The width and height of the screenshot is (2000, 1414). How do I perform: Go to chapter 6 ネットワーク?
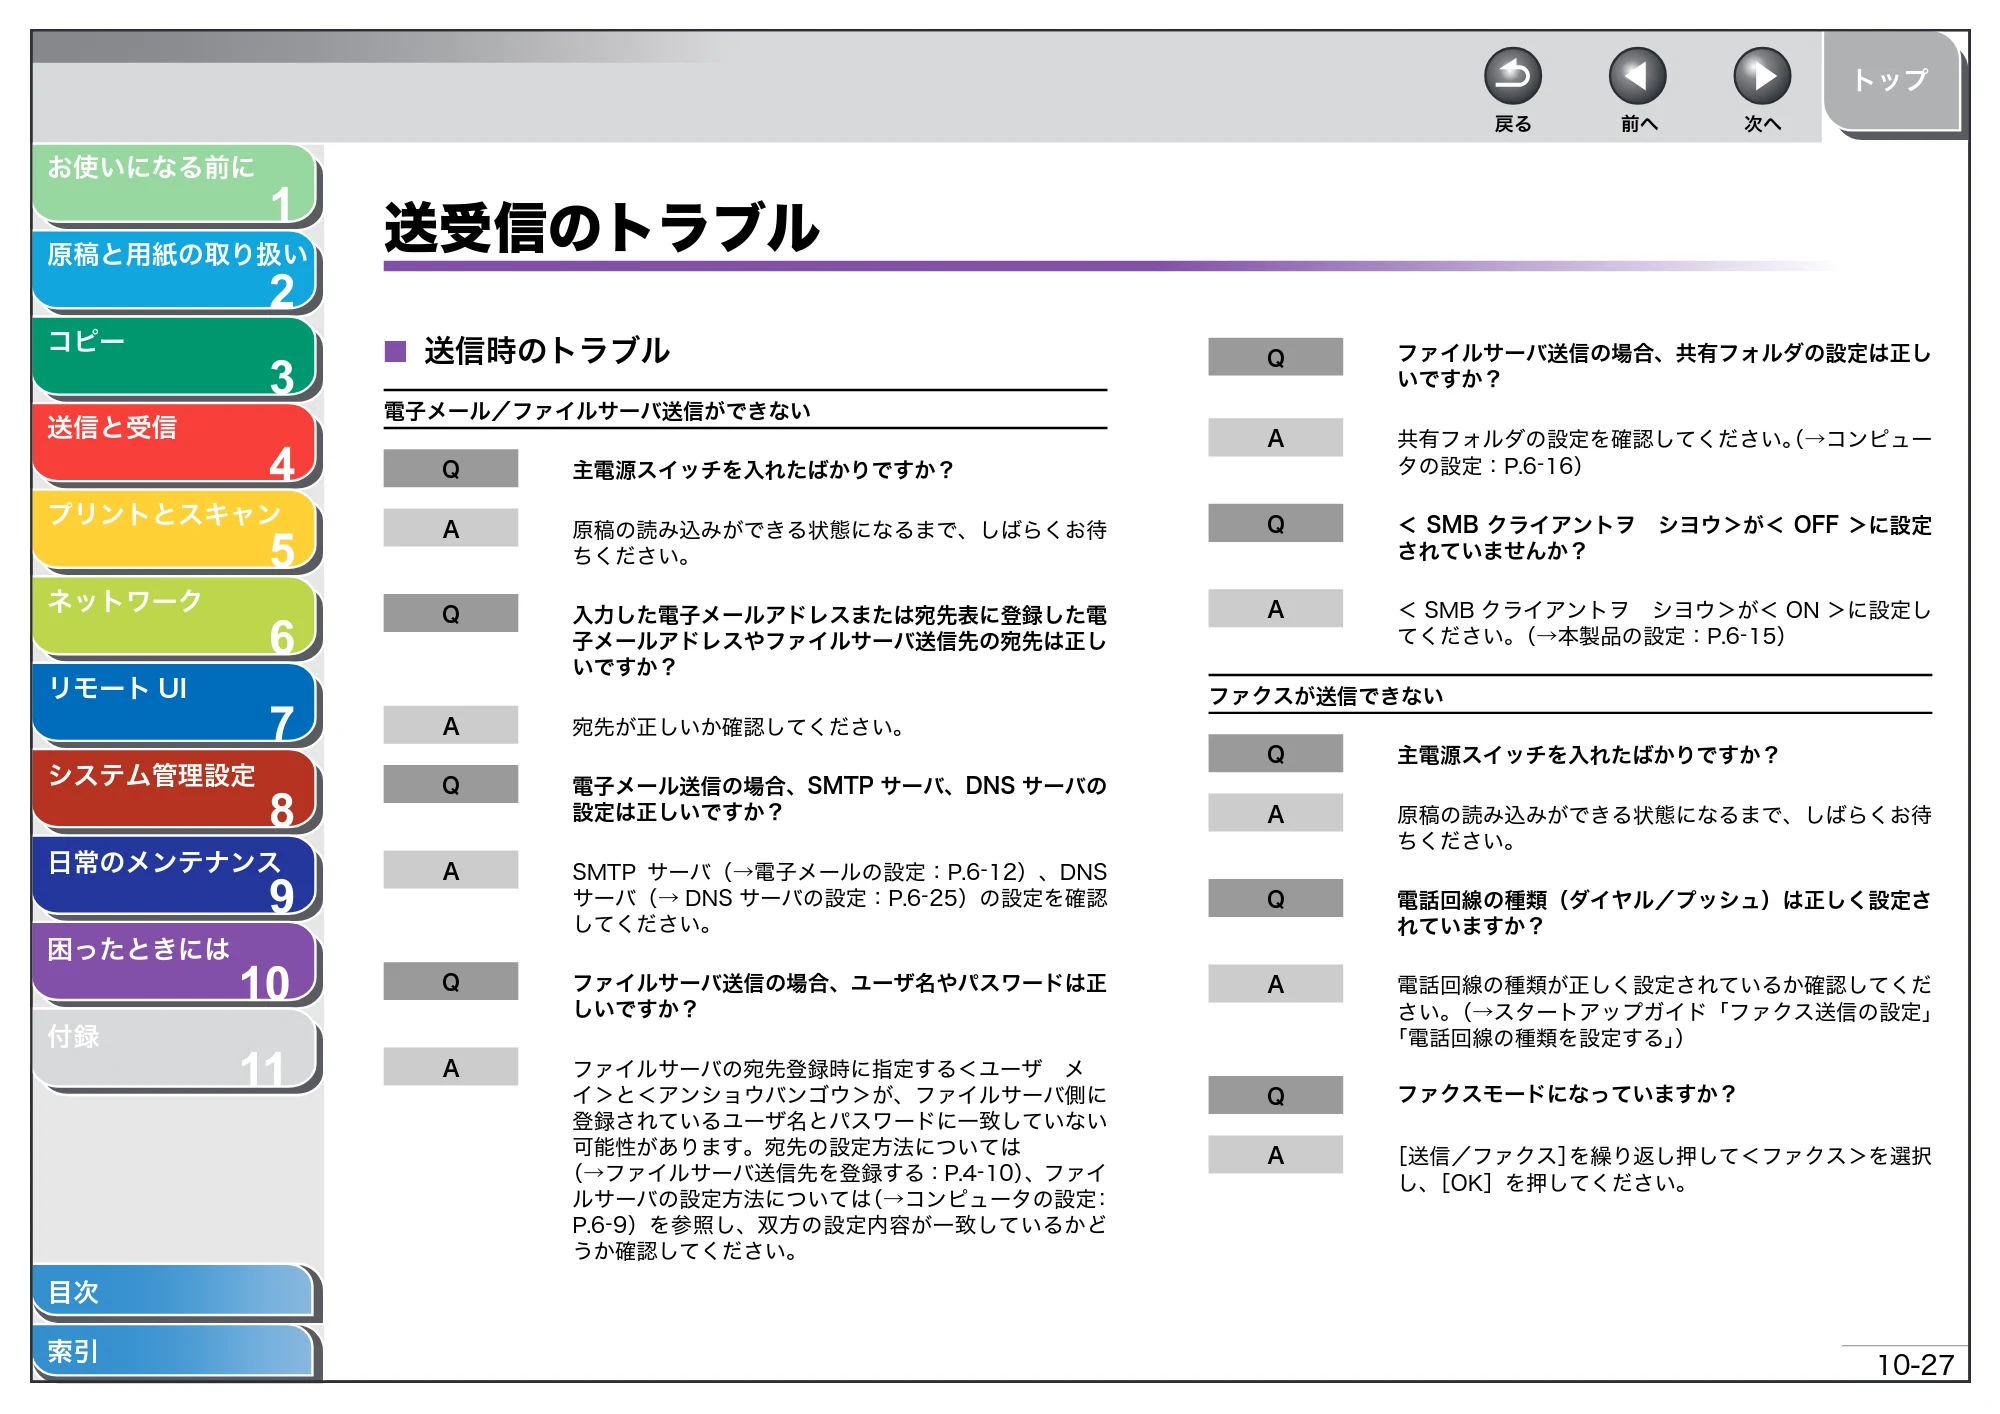(175, 617)
